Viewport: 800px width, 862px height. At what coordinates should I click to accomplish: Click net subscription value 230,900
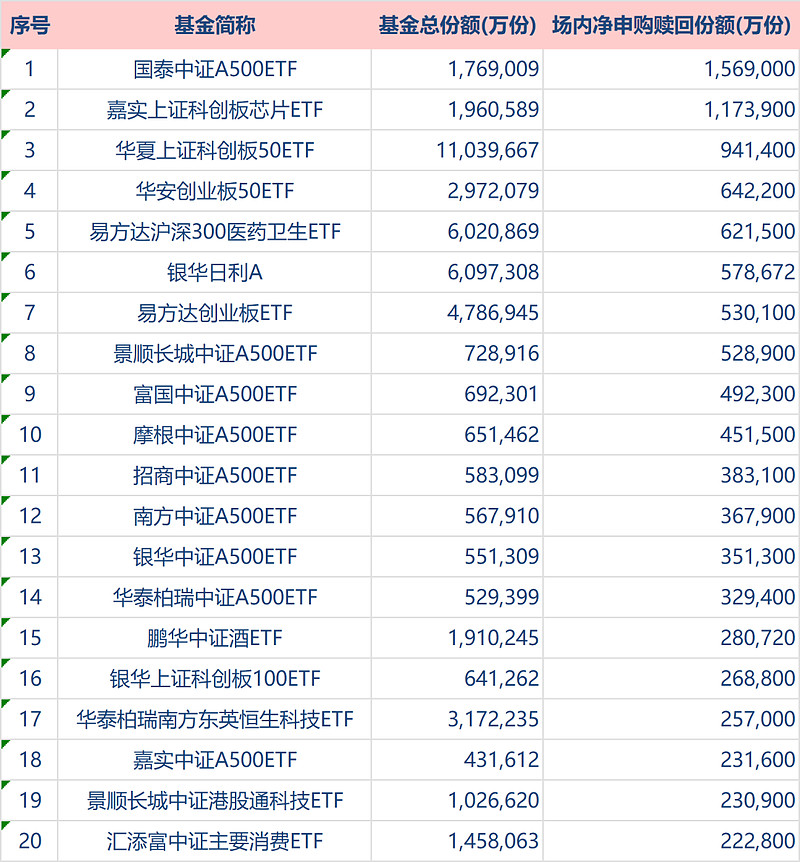coord(758,801)
